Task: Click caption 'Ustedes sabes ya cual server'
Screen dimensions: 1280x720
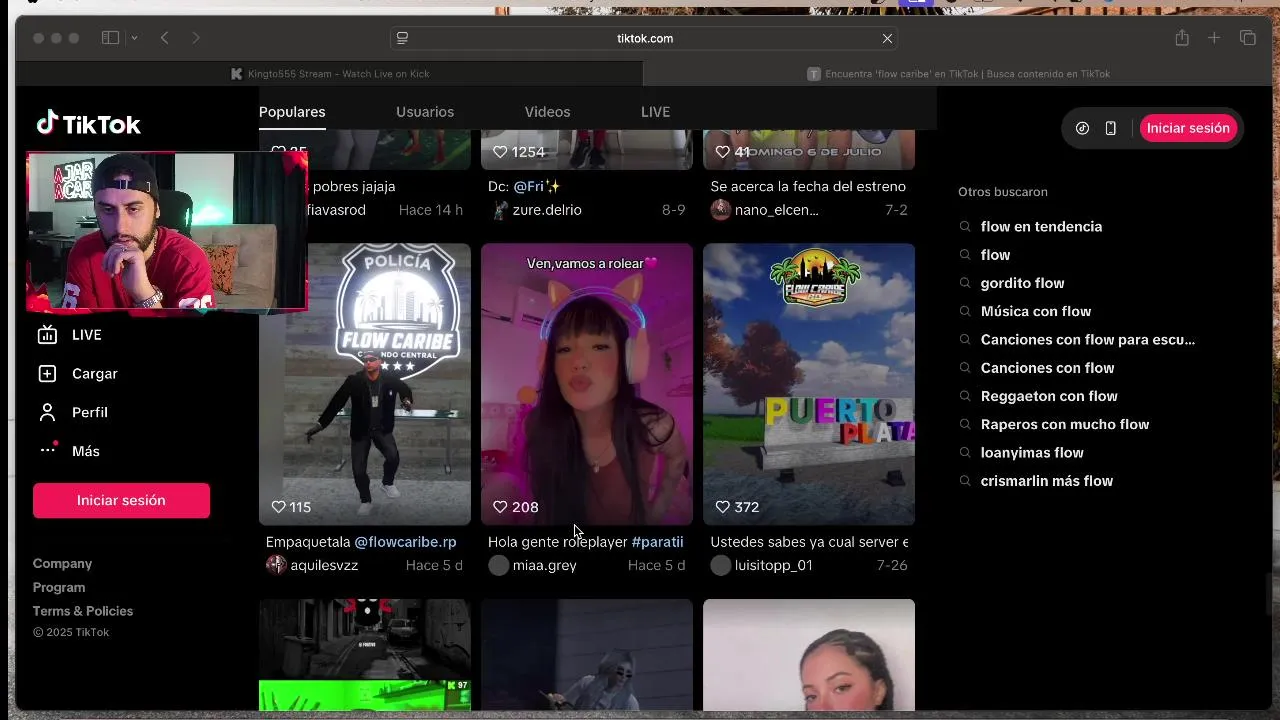Action: point(809,542)
